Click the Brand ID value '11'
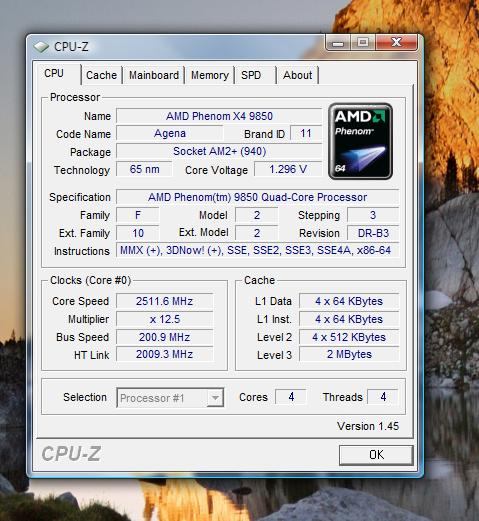479x521 pixels. (x=306, y=133)
